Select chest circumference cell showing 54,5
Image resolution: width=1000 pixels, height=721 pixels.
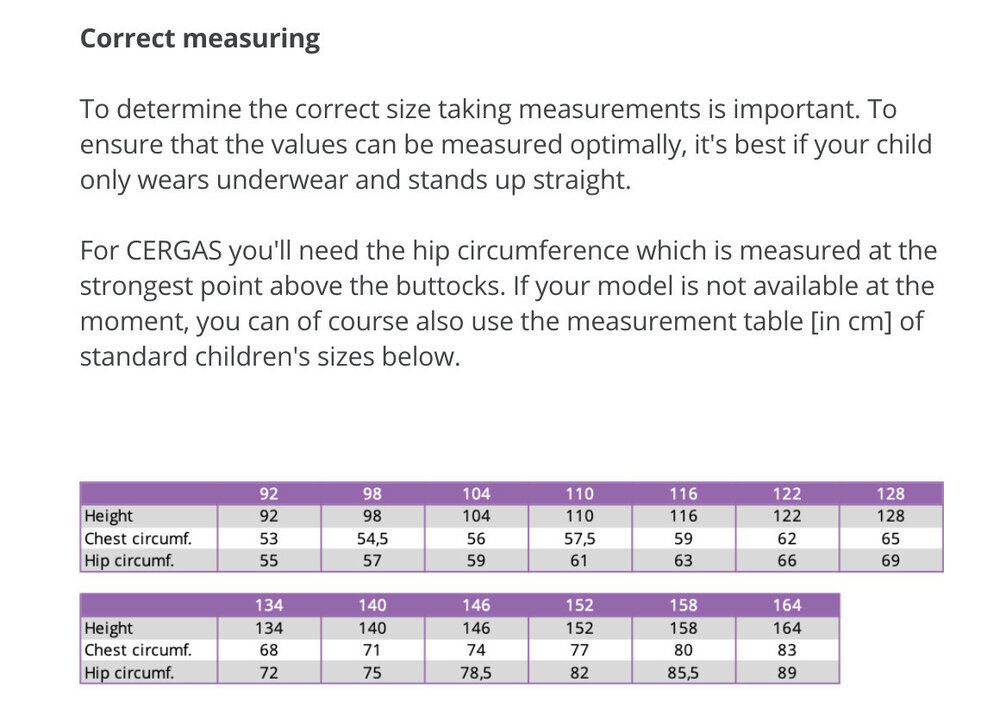[x=372, y=538]
